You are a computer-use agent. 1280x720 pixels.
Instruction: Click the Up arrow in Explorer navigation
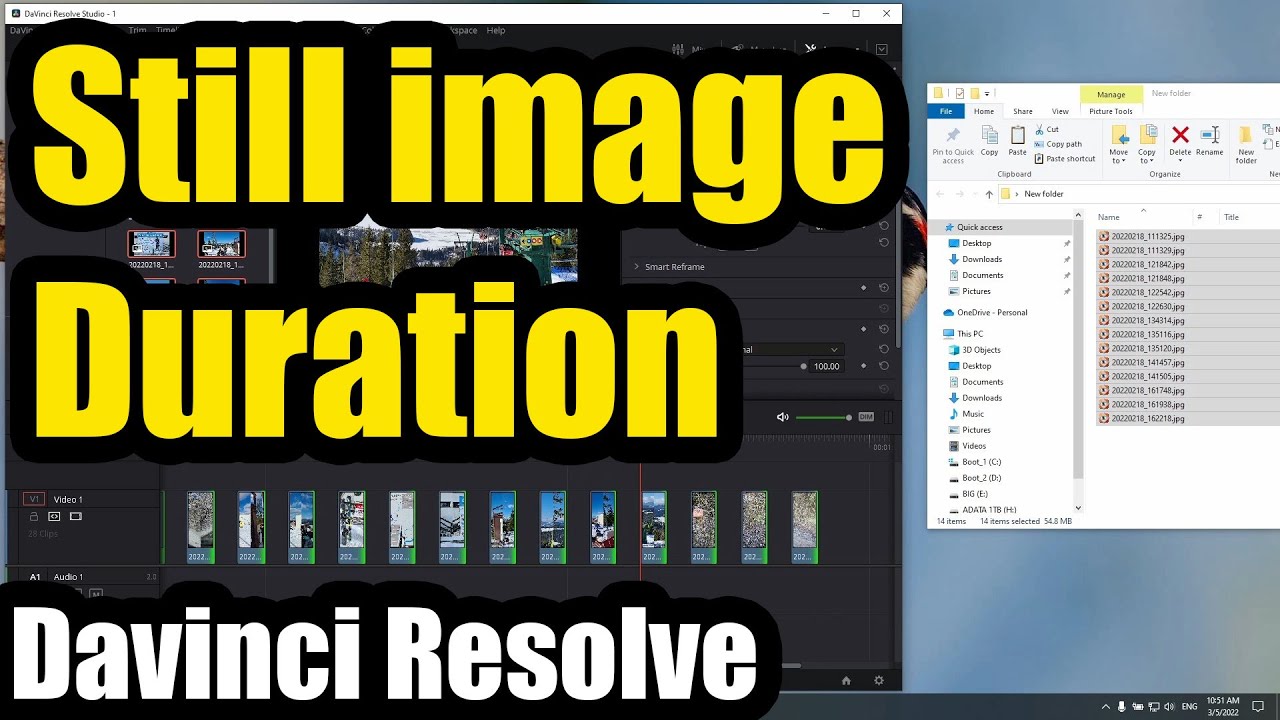(x=989, y=194)
